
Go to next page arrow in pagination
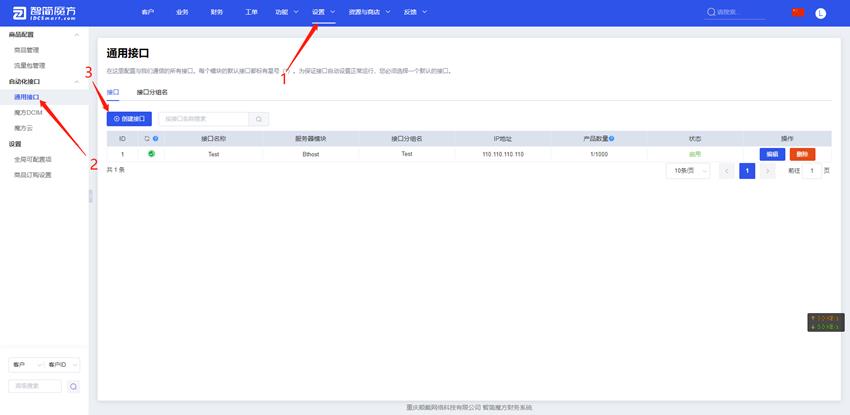click(x=768, y=171)
